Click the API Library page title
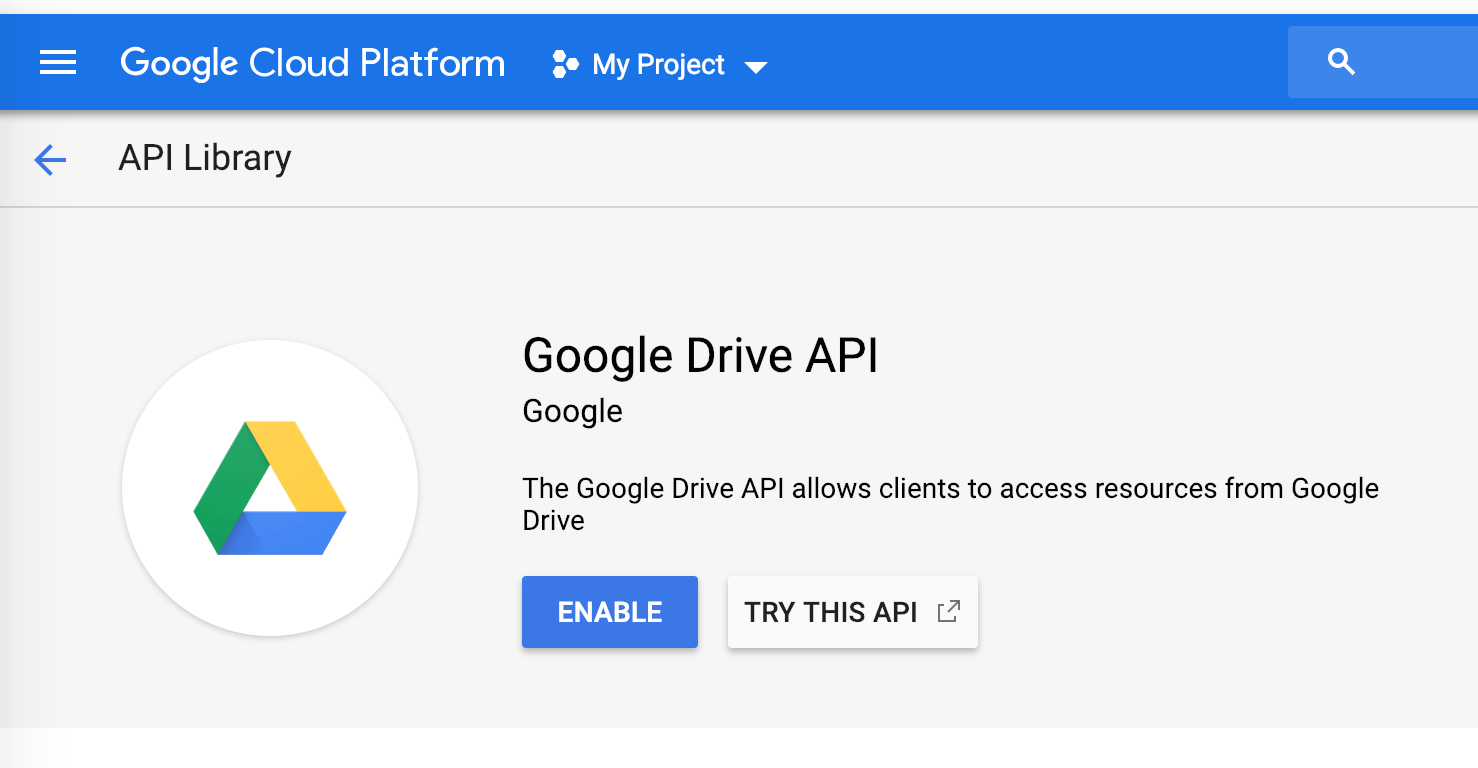 point(205,158)
